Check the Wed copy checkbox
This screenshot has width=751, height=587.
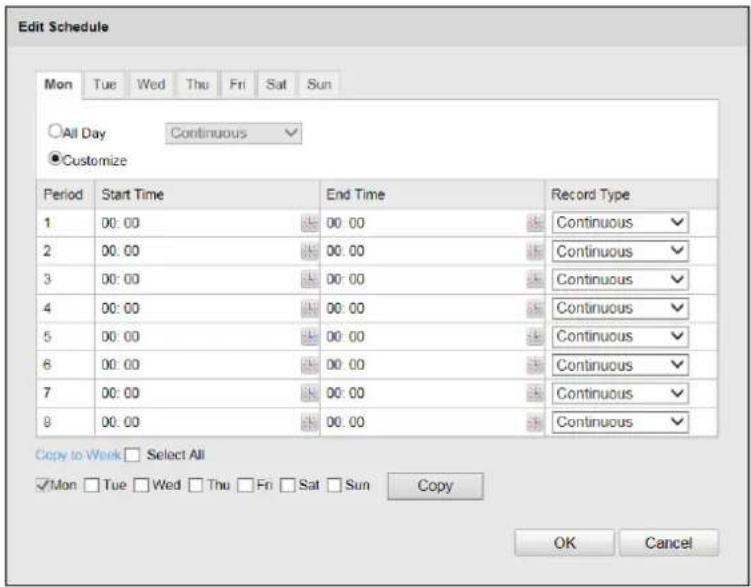[141, 485]
